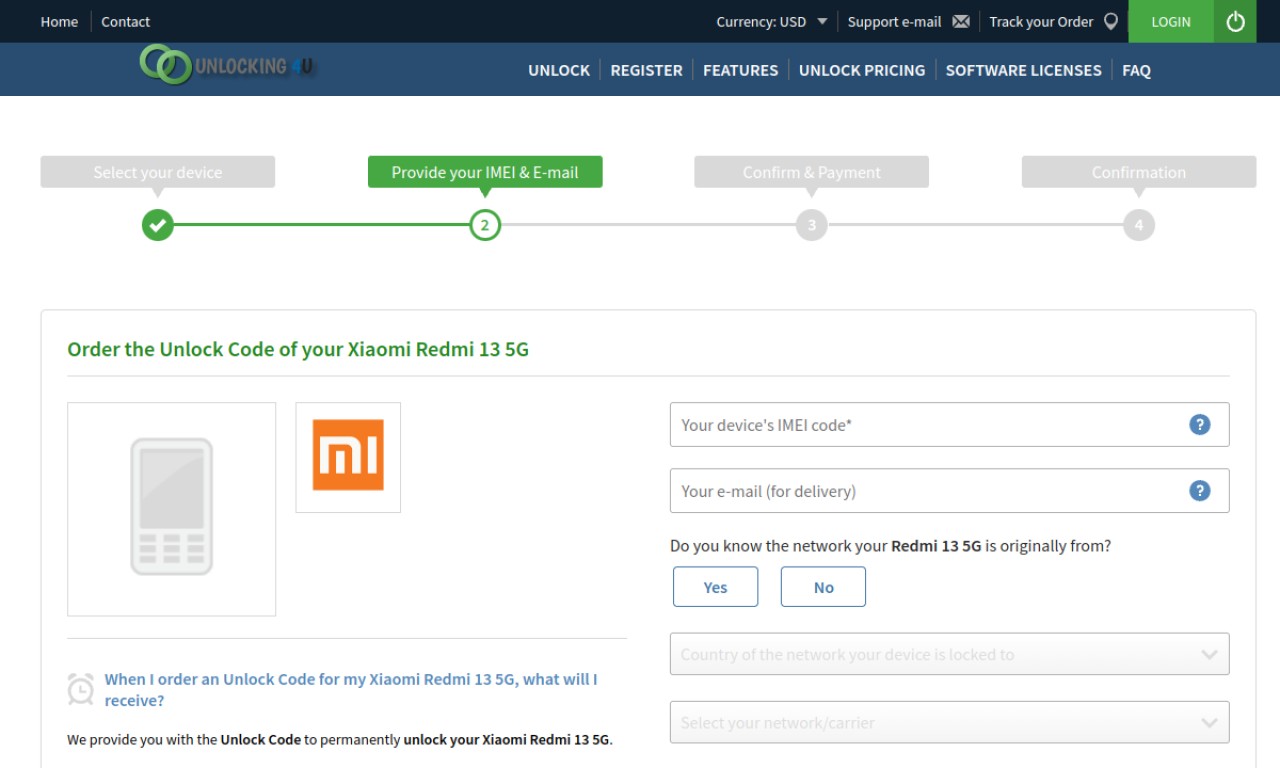The width and height of the screenshot is (1280, 768).
Task: Click the Home link in top bar
Action: (x=59, y=22)
